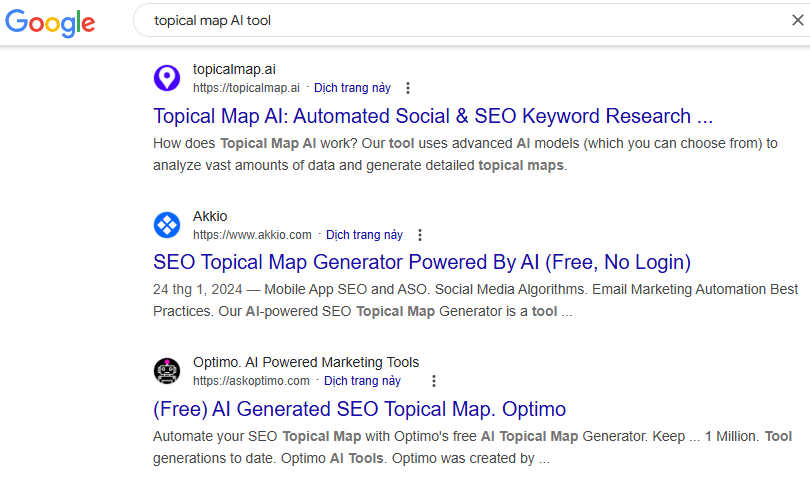Open the three-dot menu for topicalmap.ai result
This screenshot has width=810, height=479.
tap(408, 88)
